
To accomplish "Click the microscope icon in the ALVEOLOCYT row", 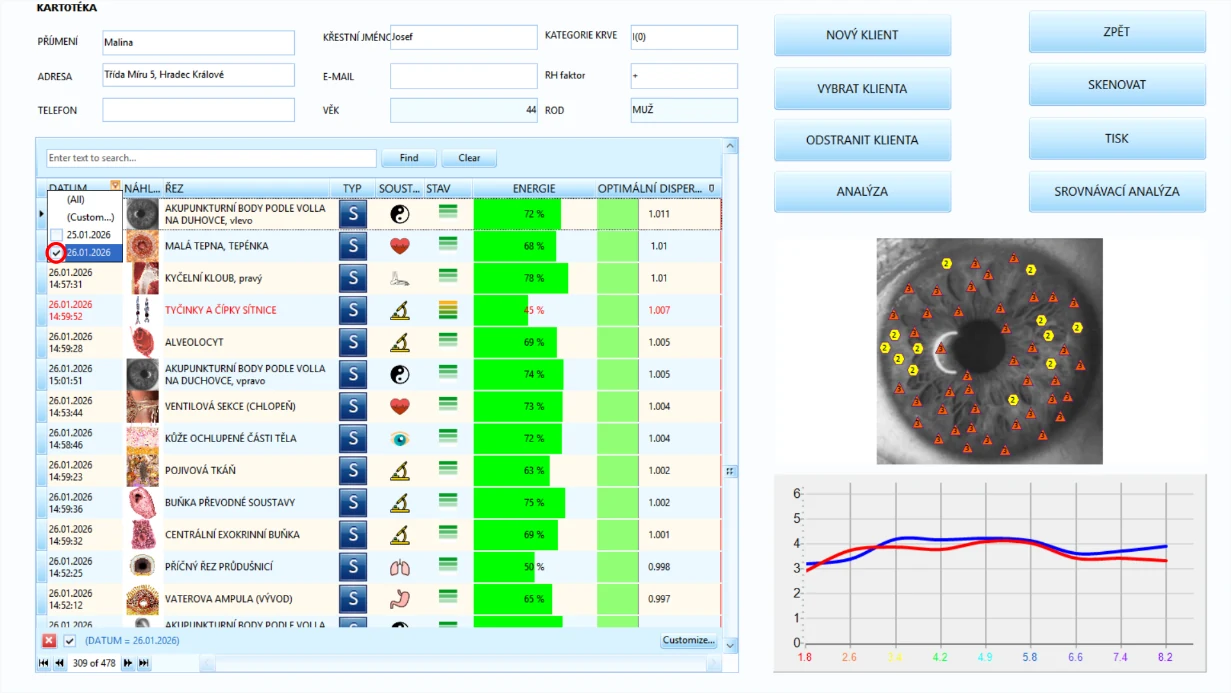I will tap(400, 342).
